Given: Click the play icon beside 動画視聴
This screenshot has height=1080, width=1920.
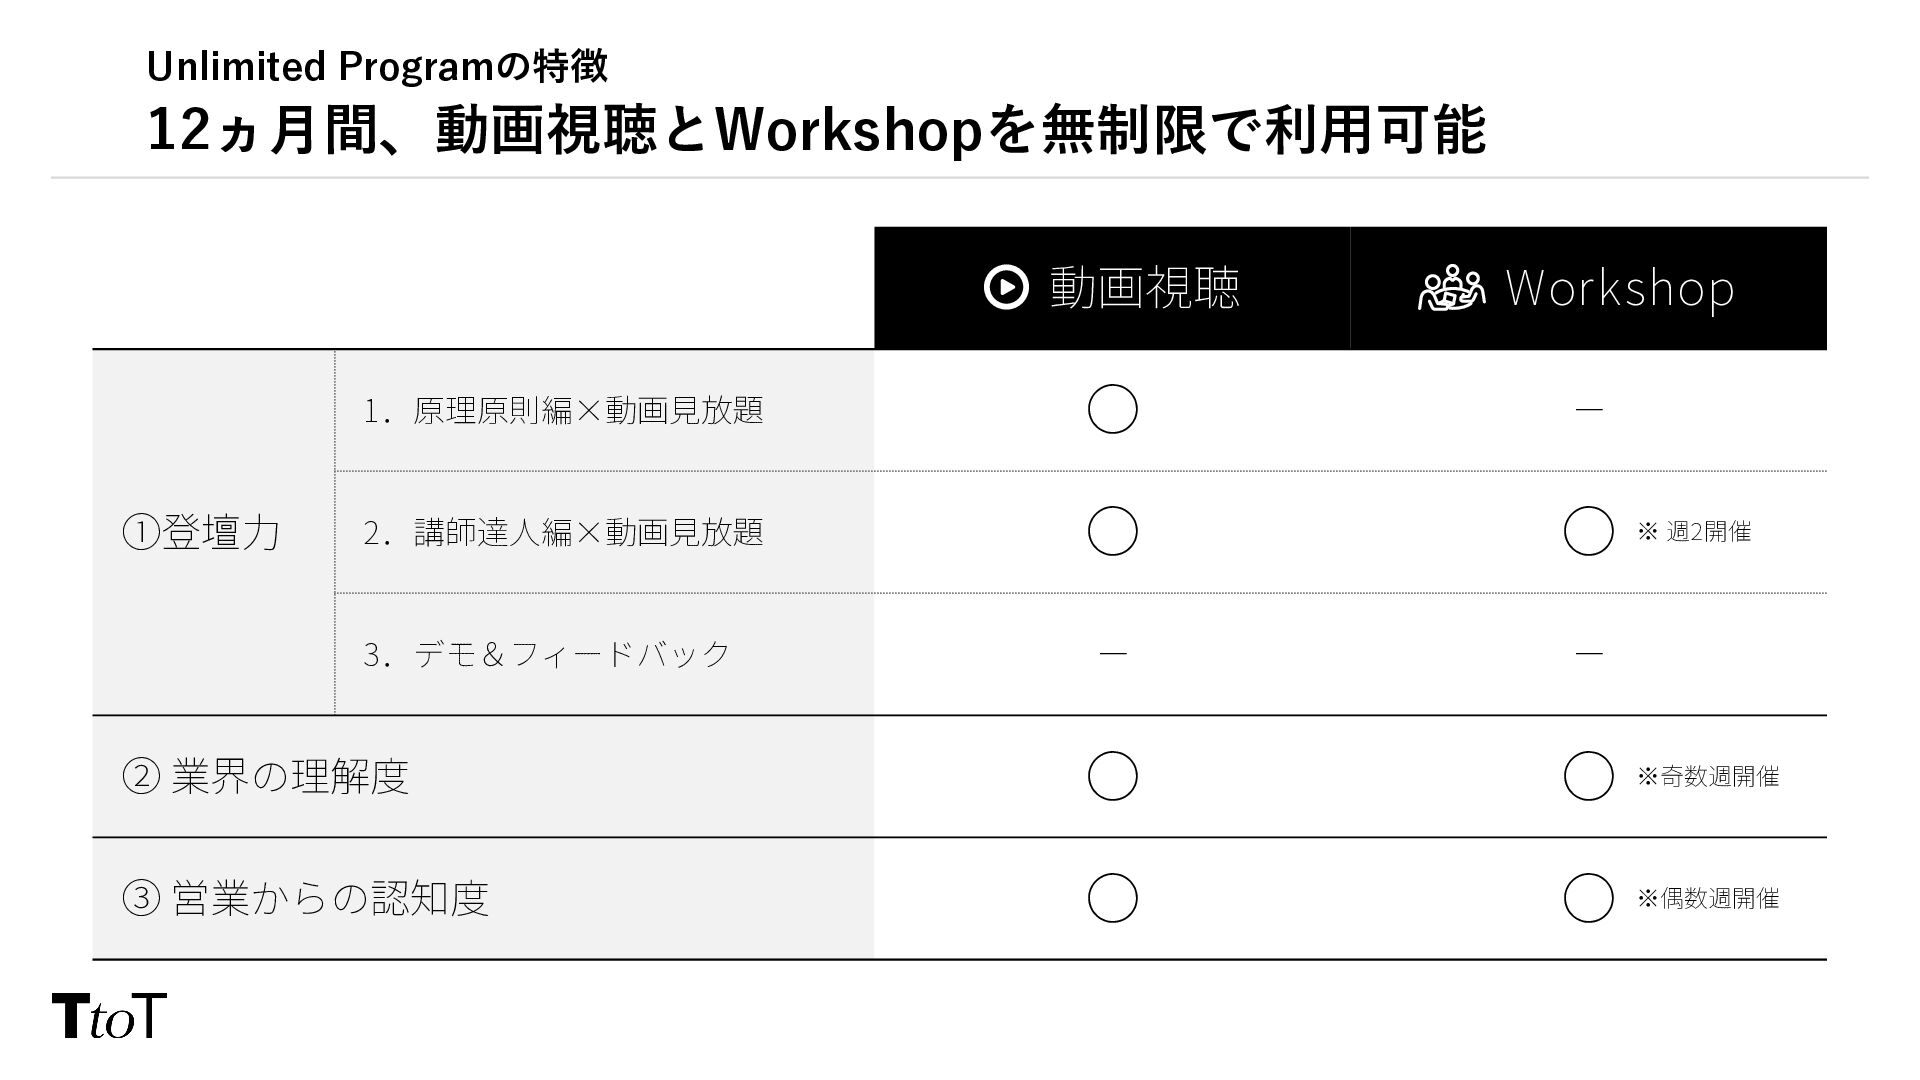Looking at the screenshot, I should [x=1005, y=288].
